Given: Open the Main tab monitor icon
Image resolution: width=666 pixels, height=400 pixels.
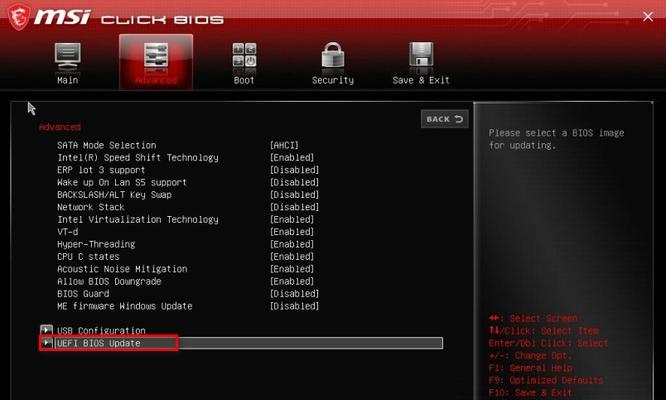Looking at the screenshot, I should coord(68,56).
